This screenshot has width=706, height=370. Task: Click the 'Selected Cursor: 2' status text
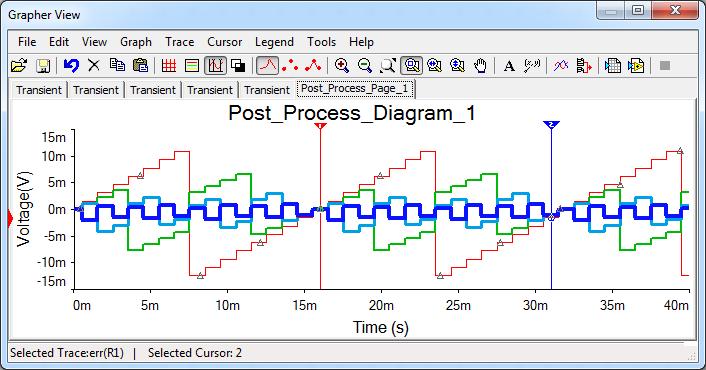[x=195, y=352]
